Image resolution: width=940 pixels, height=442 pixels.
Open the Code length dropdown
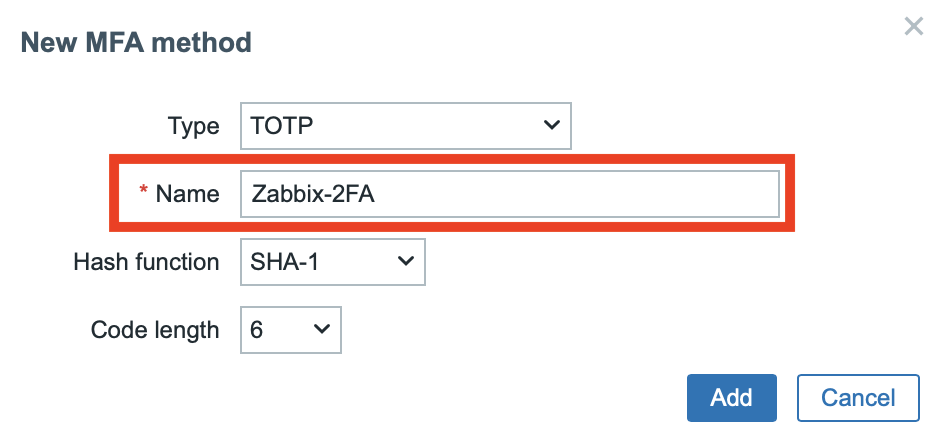[x=291, y=330]
